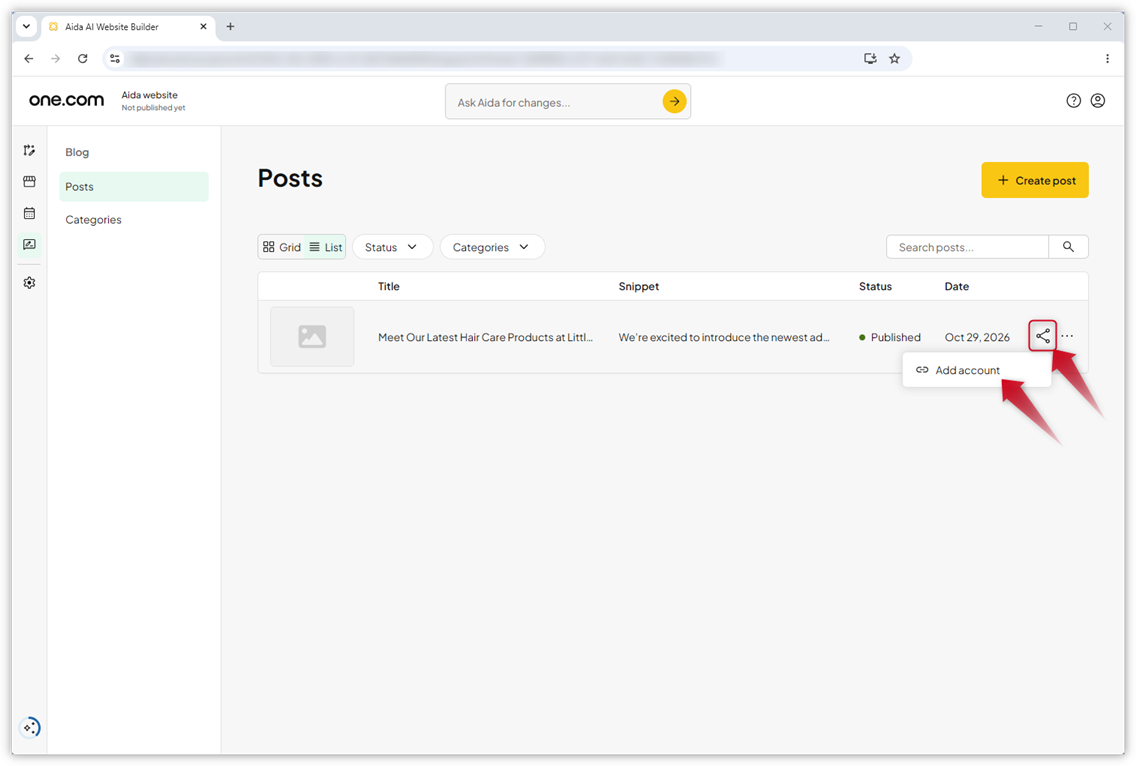1136x766 pixels.
Task: Open the tab search dropdown arrow
Action: (x=26, y=27)
